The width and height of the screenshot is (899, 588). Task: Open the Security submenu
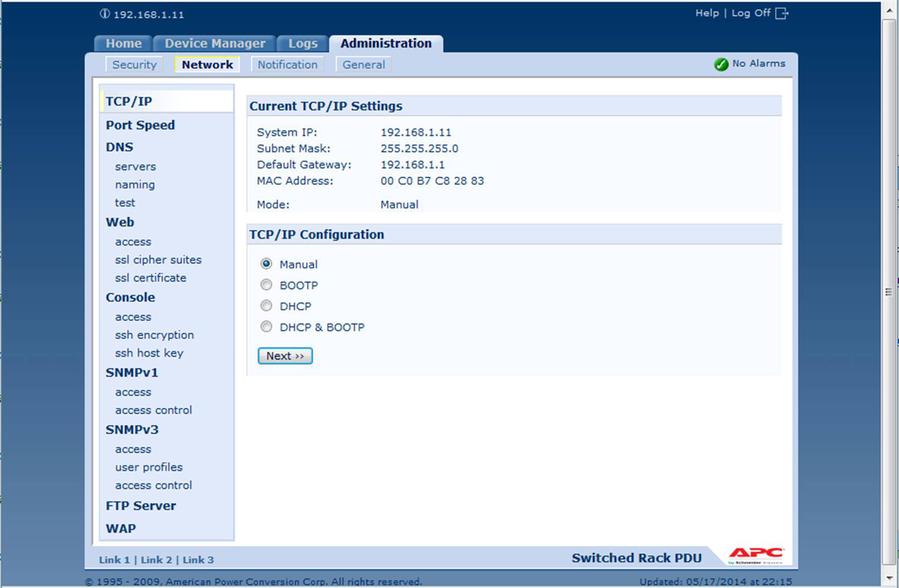pyautogui.click(x=134, y=65)
